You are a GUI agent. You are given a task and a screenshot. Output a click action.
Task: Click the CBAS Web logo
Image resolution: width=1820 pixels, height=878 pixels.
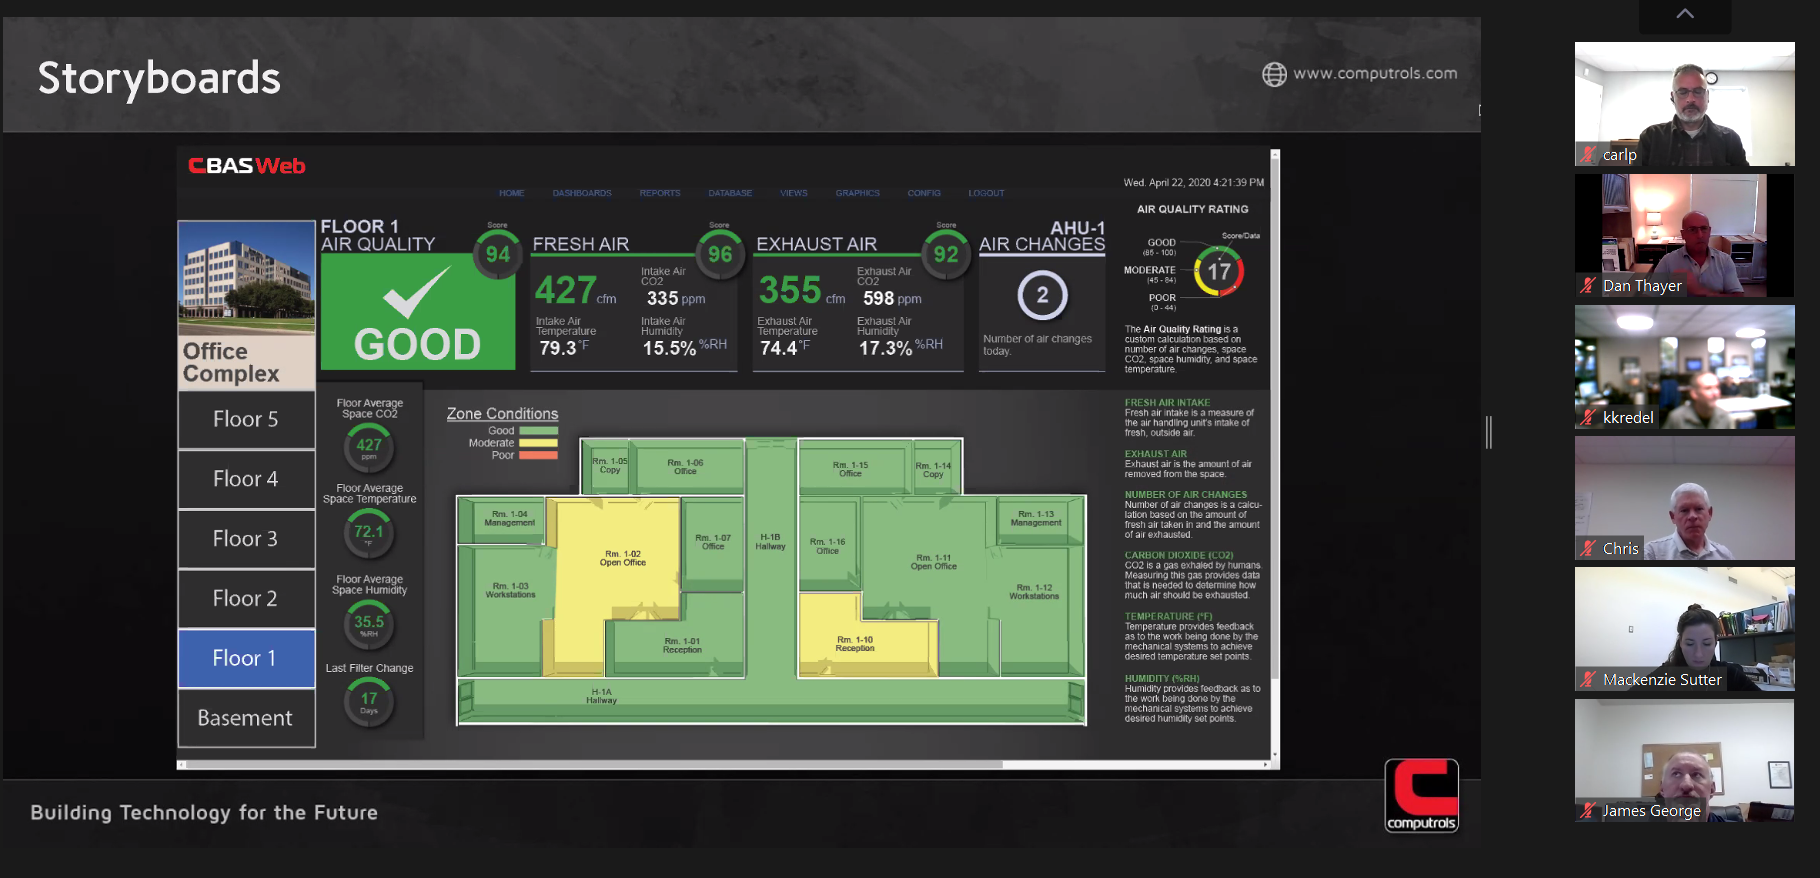point(247,166)
